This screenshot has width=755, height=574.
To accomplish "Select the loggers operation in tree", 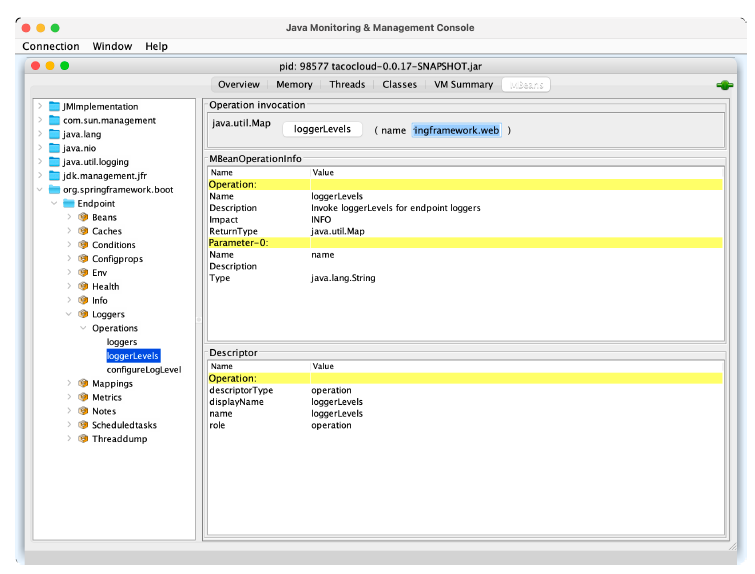I will coord(122,342).
